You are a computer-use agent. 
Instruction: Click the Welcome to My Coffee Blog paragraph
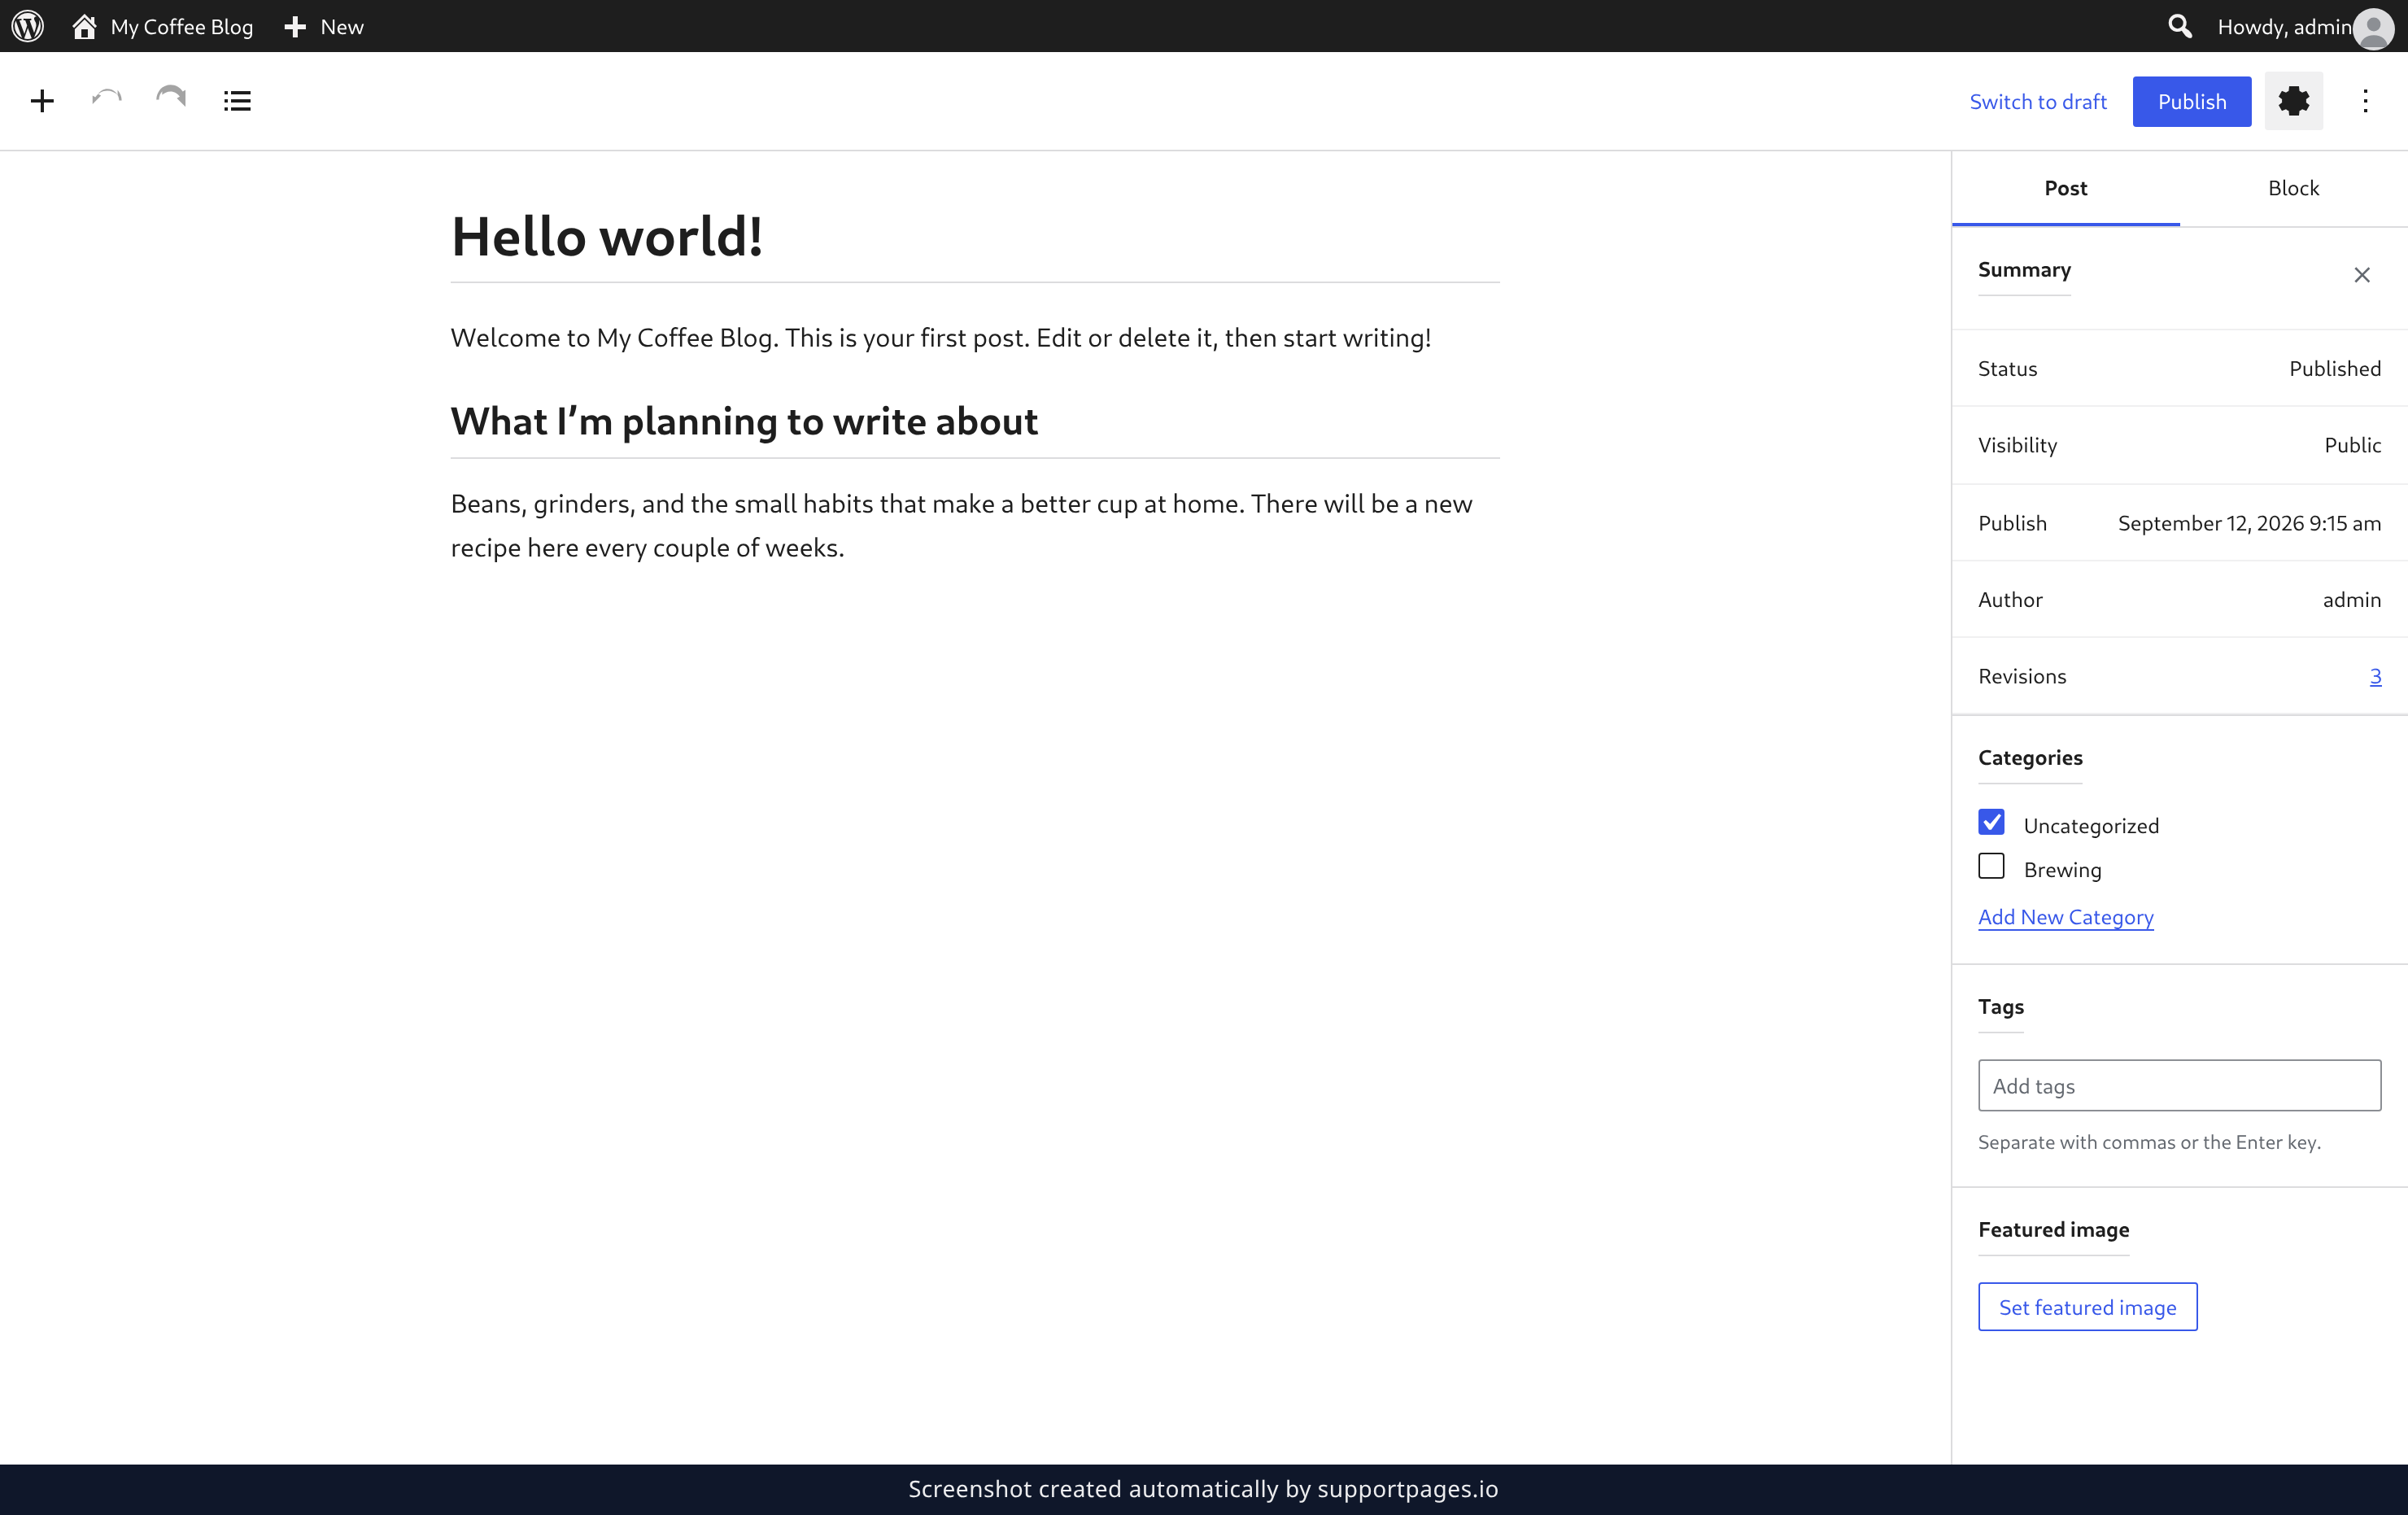(x=941, y=338)
